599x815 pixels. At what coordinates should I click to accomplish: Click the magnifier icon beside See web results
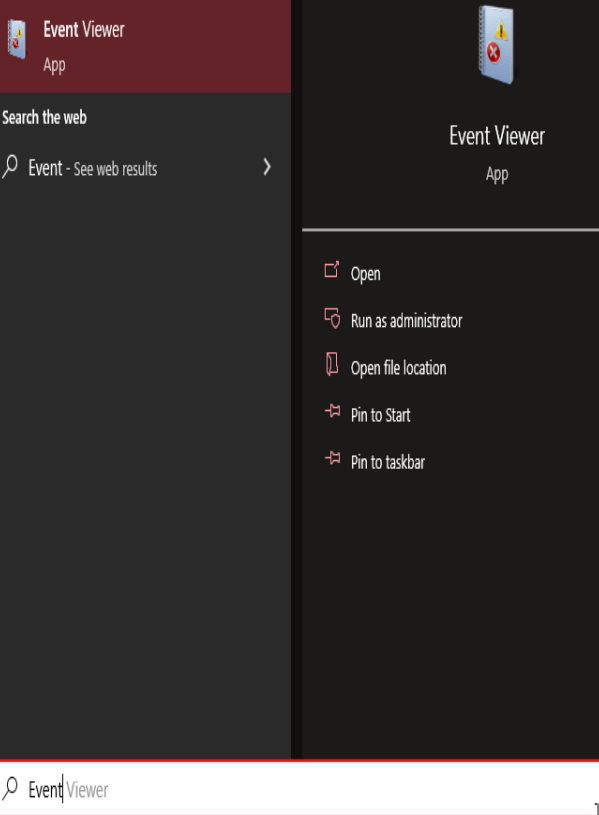(x=10, y=167)
